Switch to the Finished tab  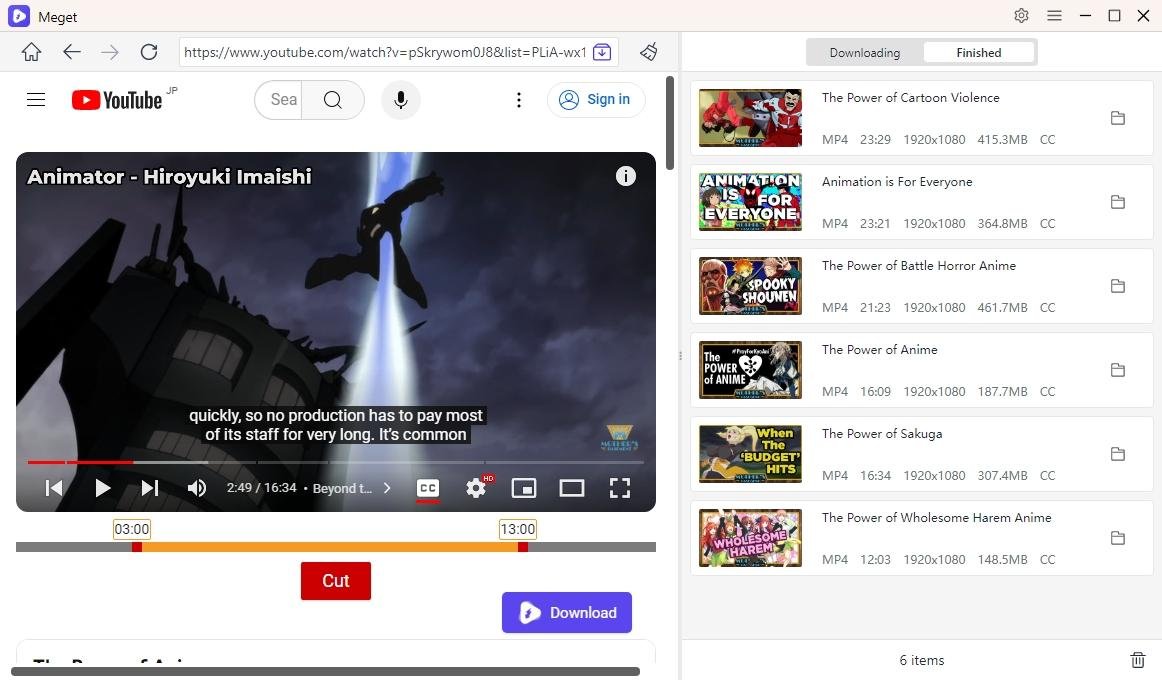pos(978,53)
